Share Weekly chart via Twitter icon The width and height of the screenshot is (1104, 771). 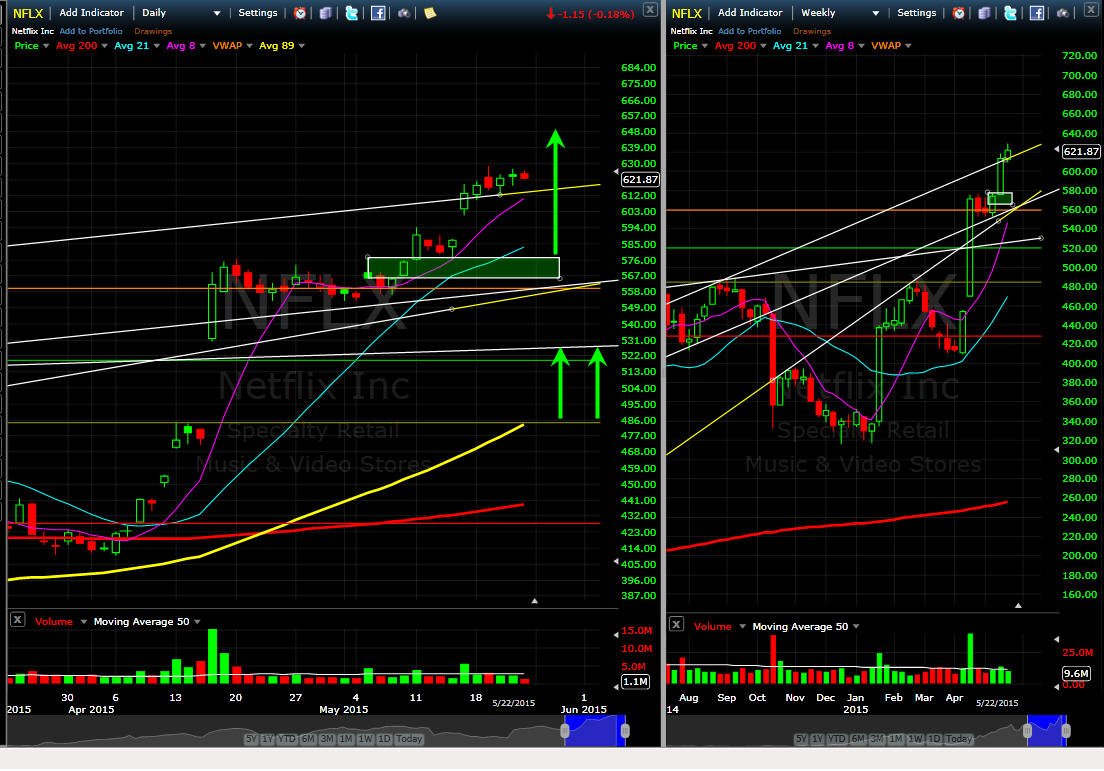(1010, 13)
